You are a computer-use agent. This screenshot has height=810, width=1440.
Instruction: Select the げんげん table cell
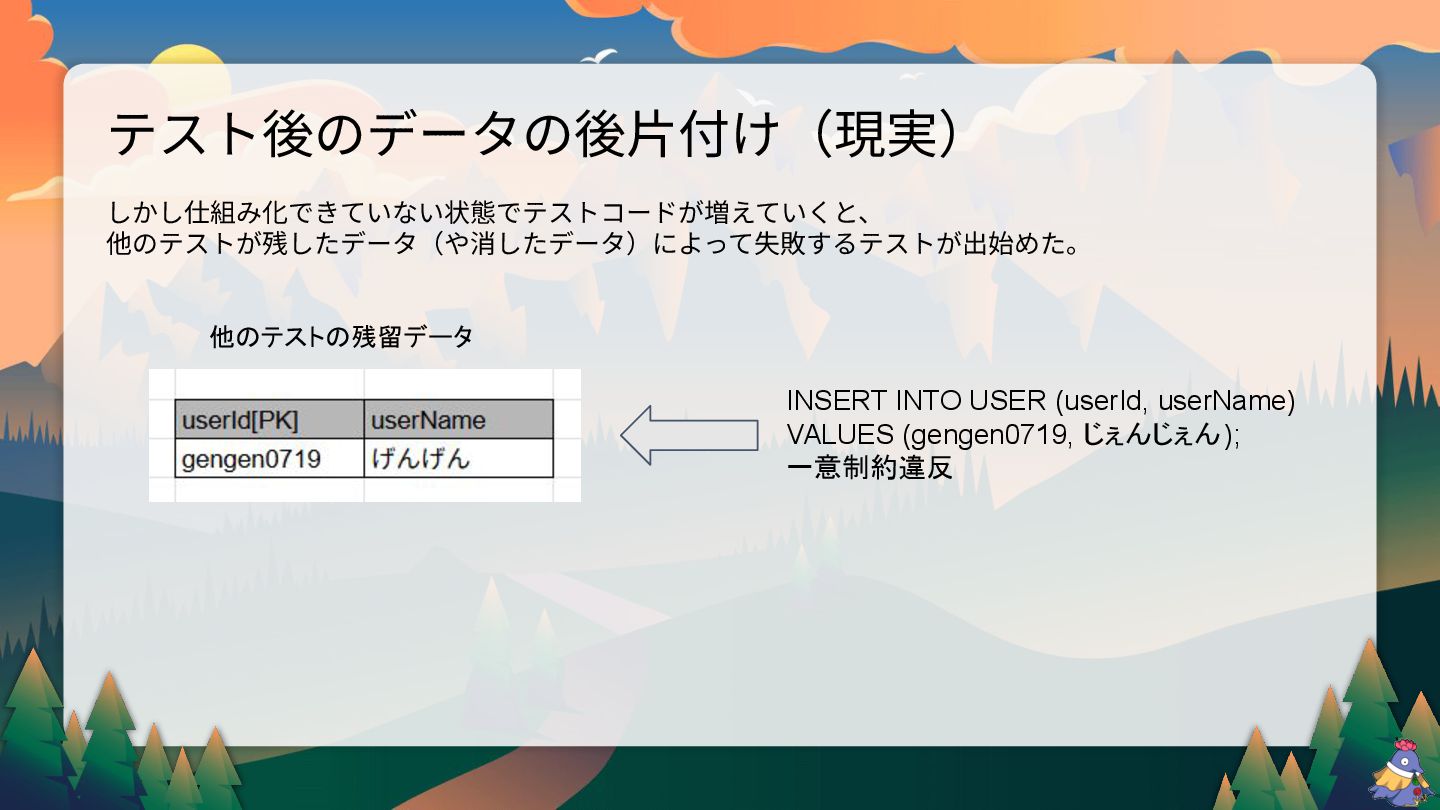tap(458, 458)
